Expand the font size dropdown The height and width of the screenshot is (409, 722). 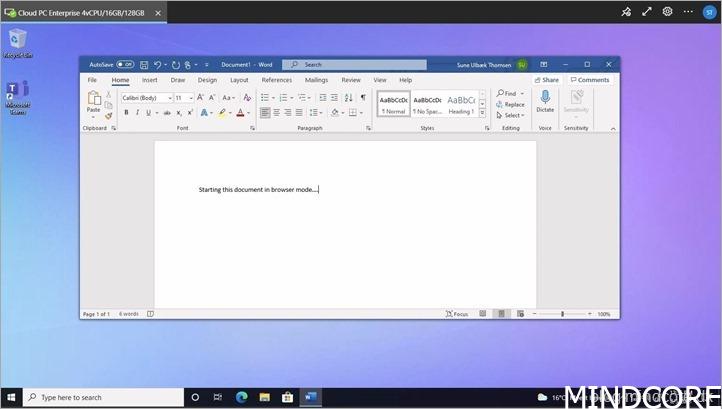(x=190, y=98)
